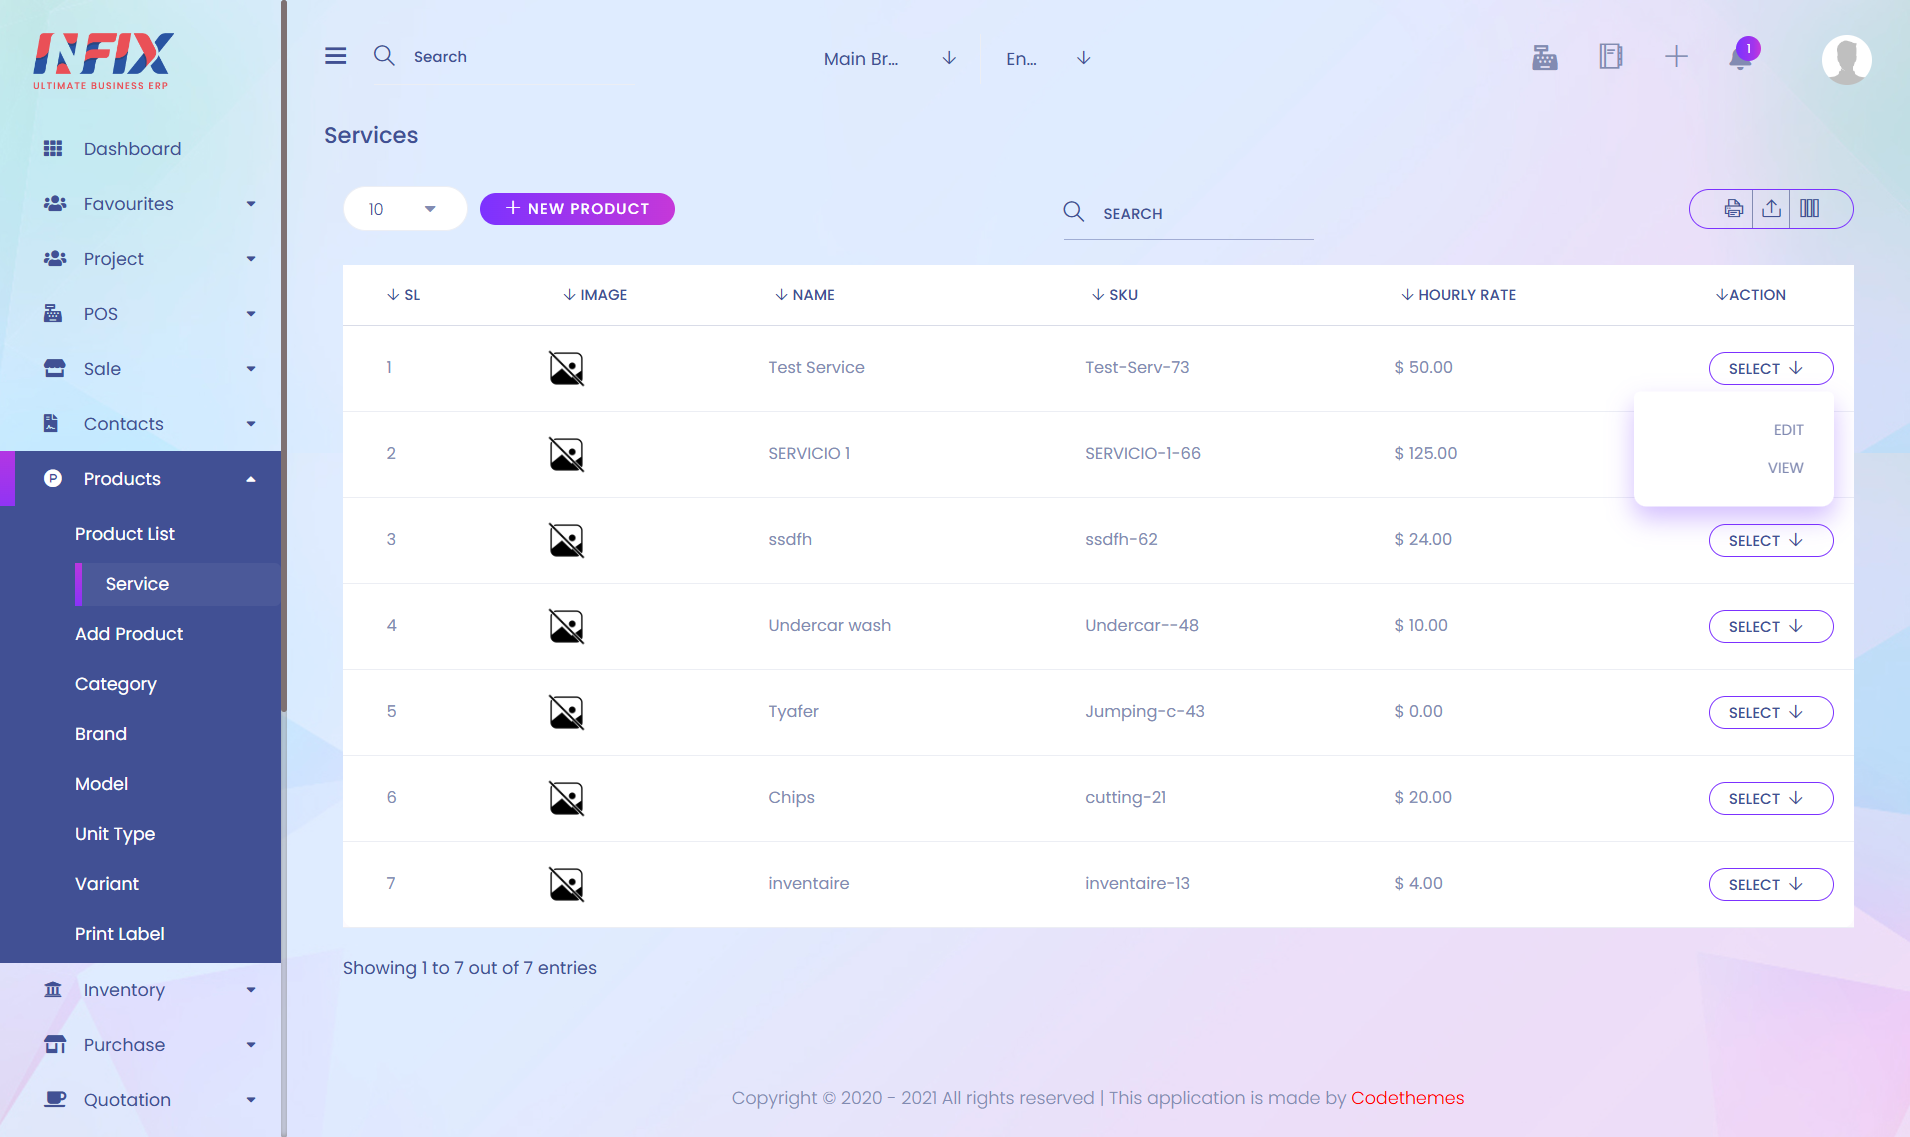Click the column visibility icon above the table
The image size is (1910, 1137).
(1809, 208)
